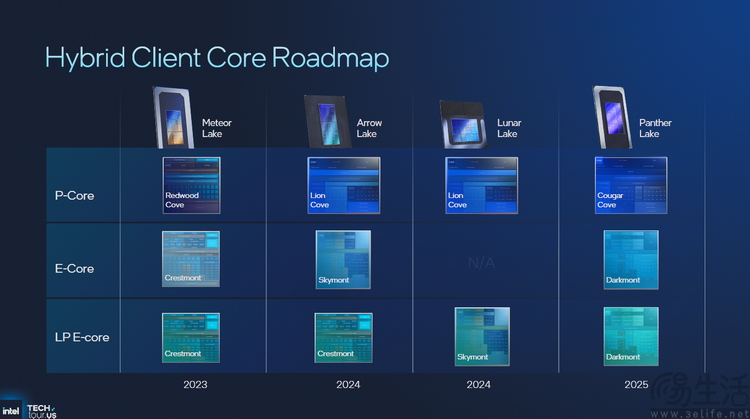Select the Arrow Lake processor image
The image size is (750, 419).
(x=328, y=120)
